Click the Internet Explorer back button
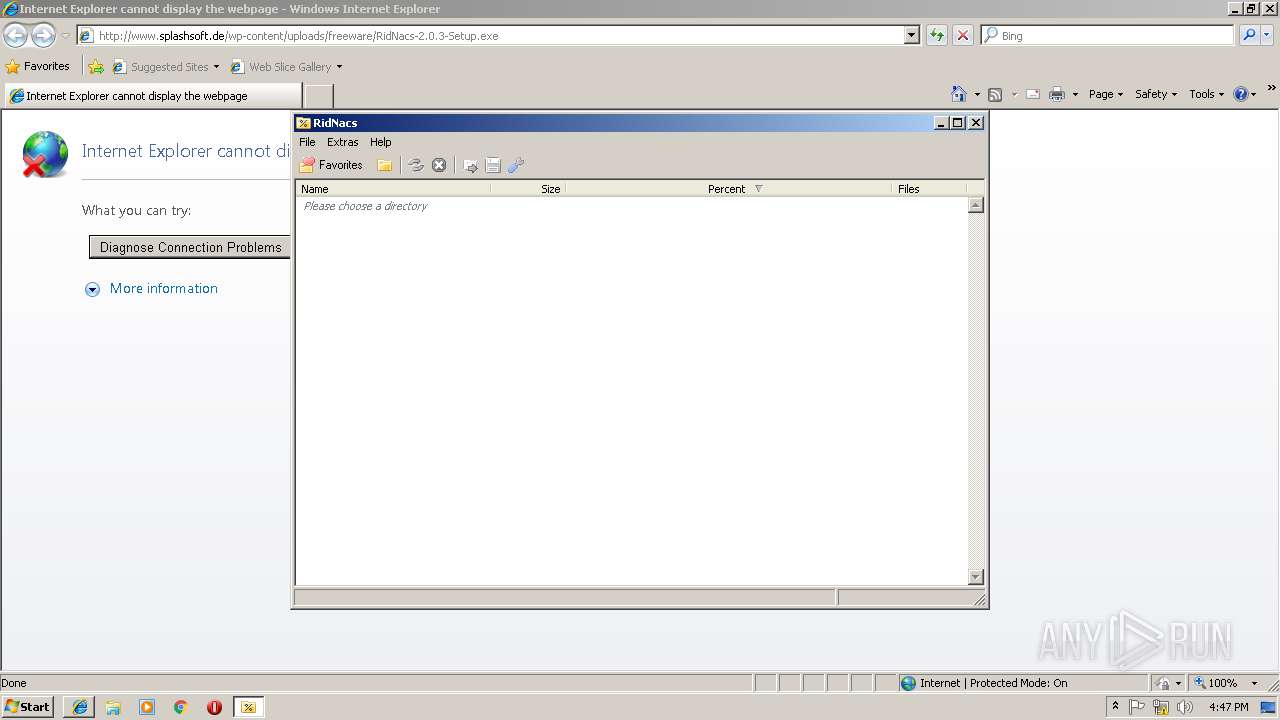 point(15,36)
